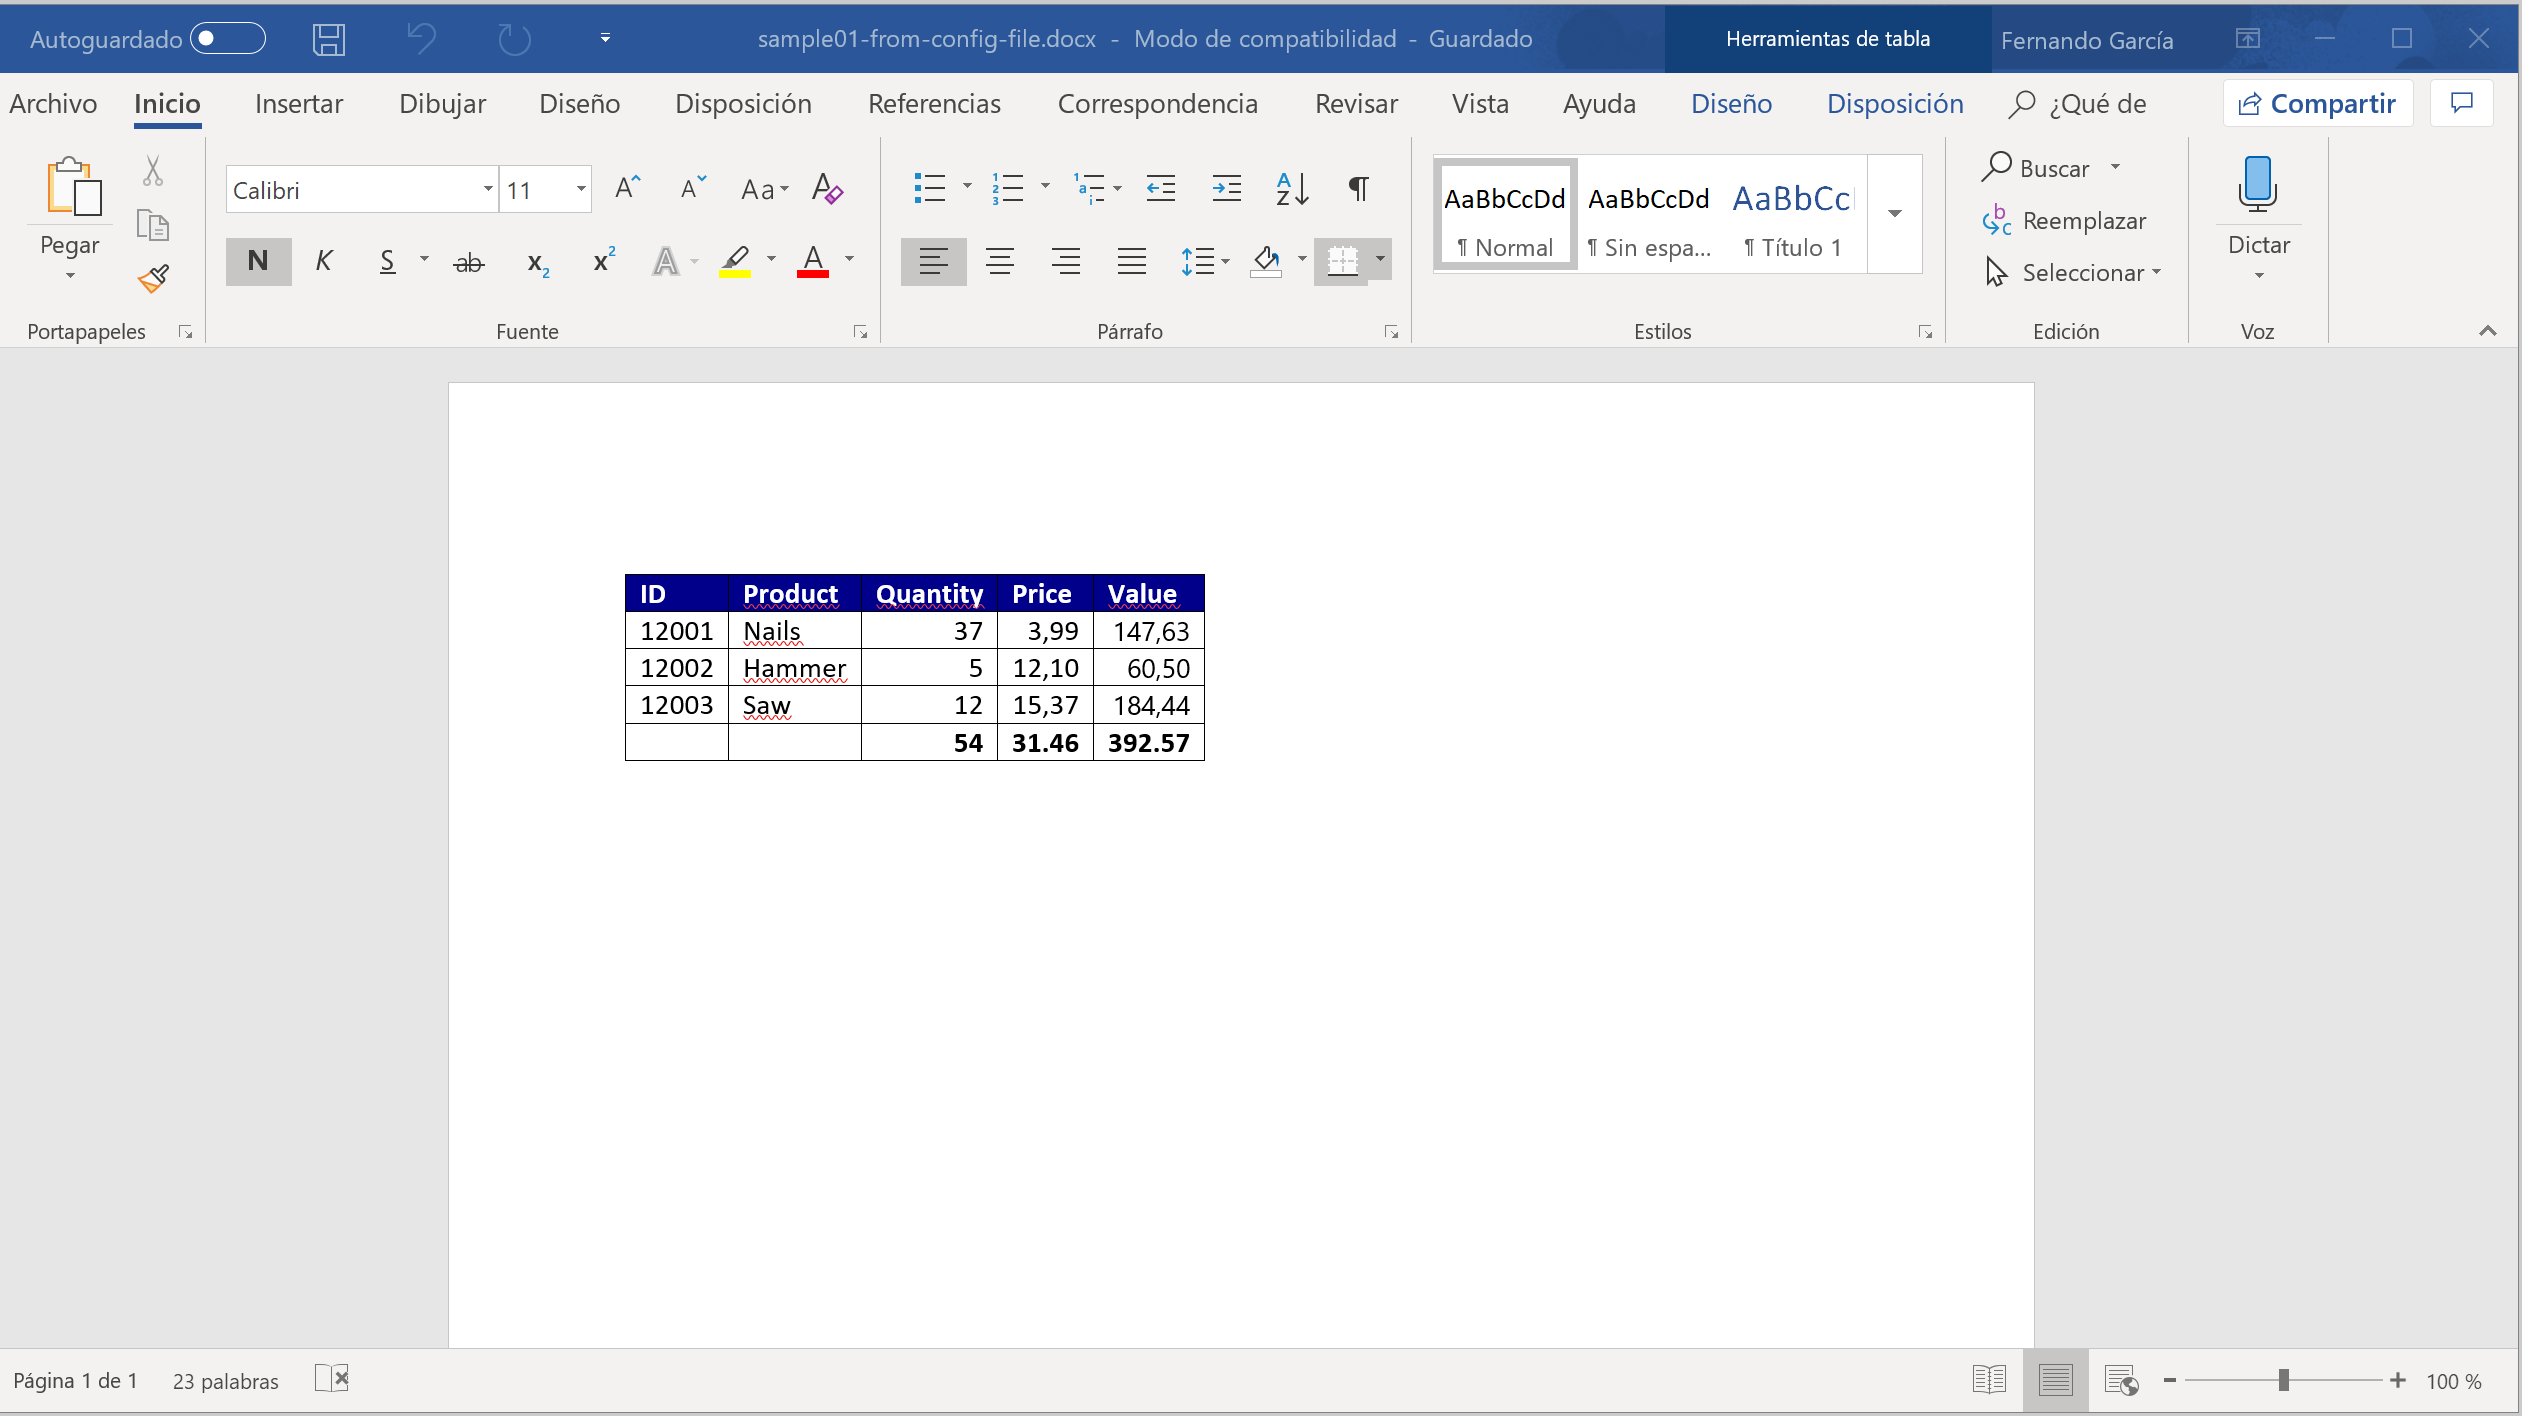Toggle the Autoguardado switch
The width and height of the screenshot is (2522, 1416).
click(x=228, y=39)
